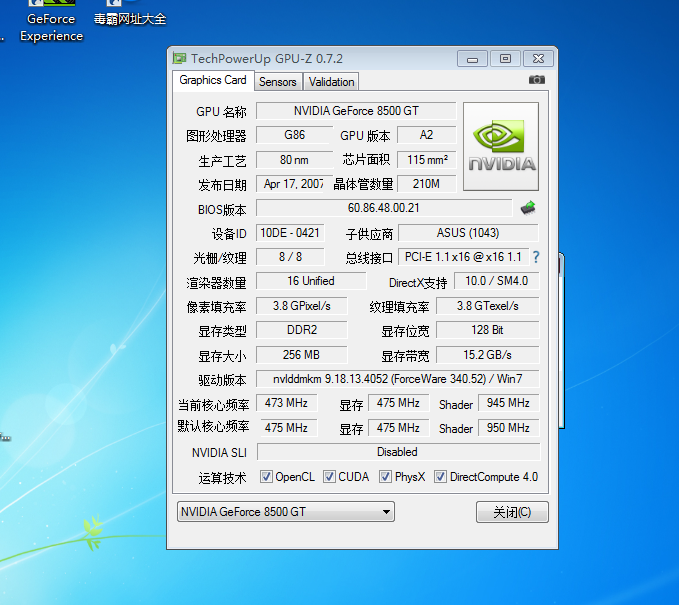Select the Graphics Card tab
The image size is (679, 605).
[212, 80]
